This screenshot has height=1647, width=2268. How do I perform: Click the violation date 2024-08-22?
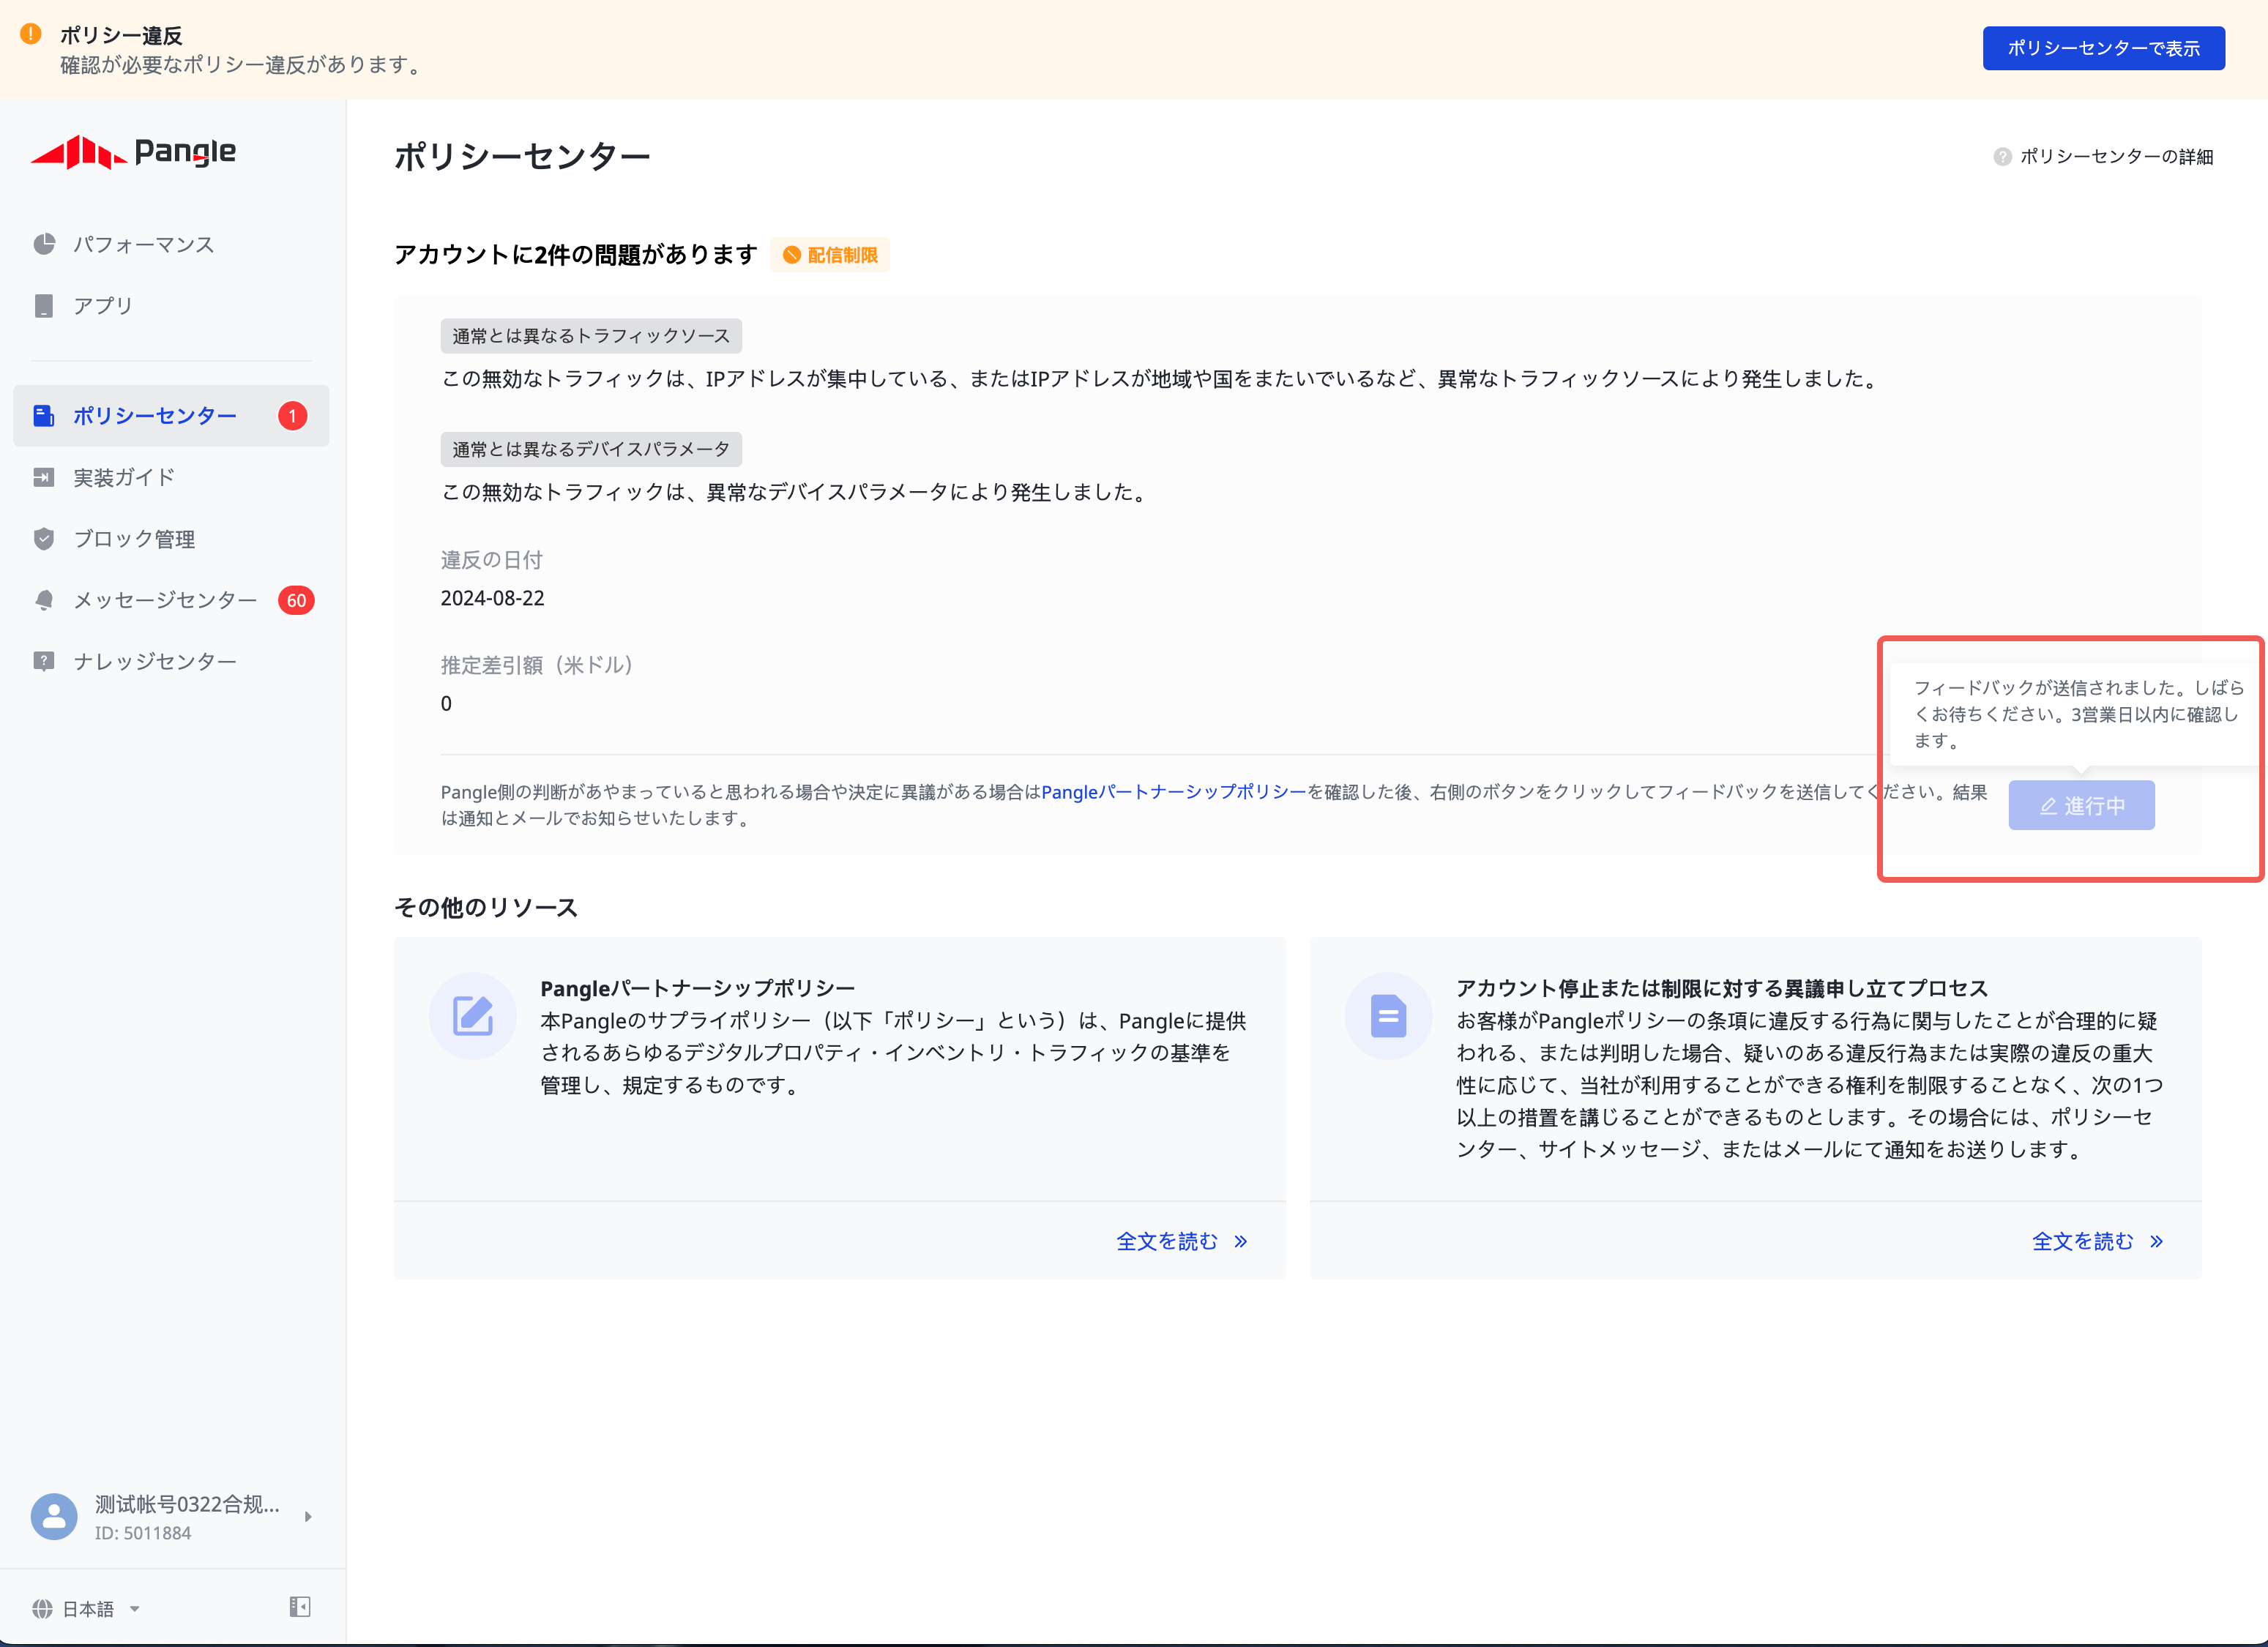493,598
